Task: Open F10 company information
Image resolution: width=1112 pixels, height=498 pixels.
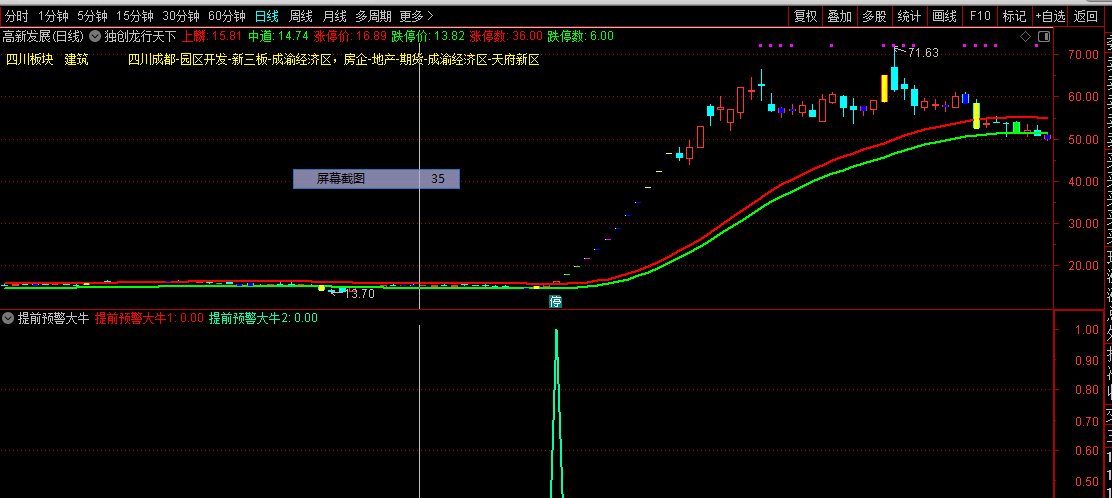Action: click(979, 16)
